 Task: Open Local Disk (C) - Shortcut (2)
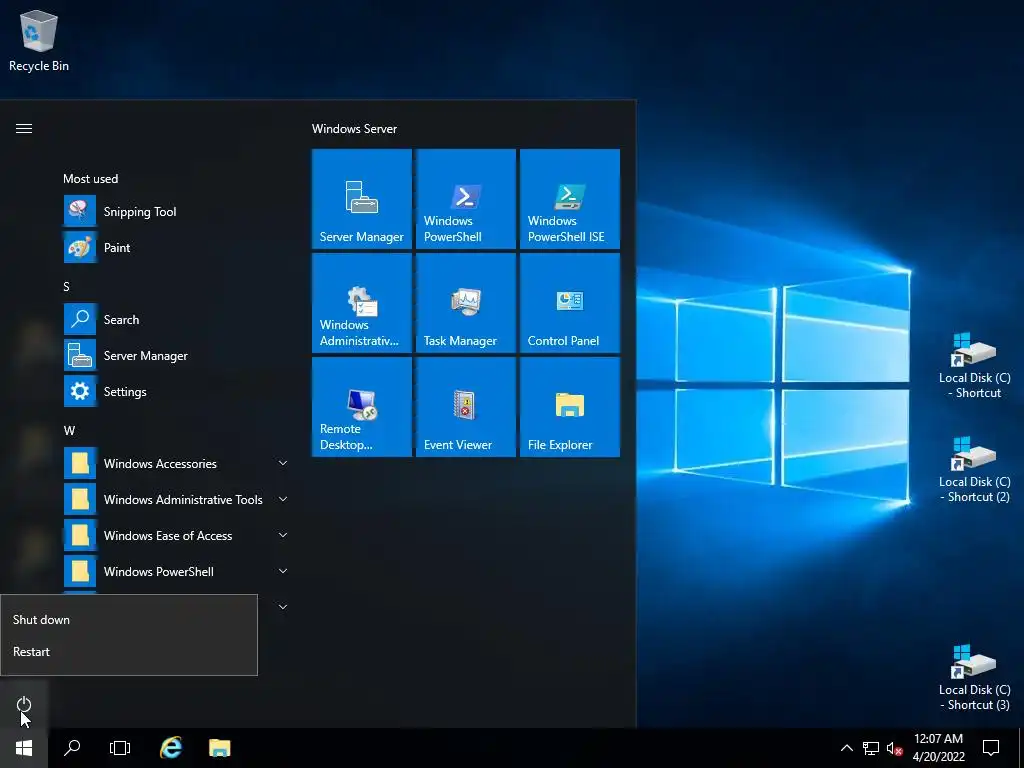[974, 469]
